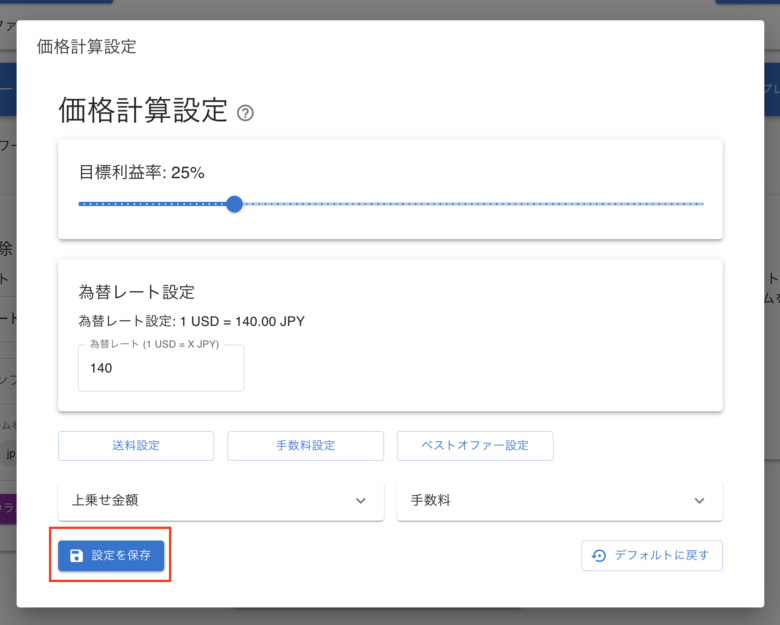Screen dimensions: 780x625
Task: Click the 為替レート設定: 1 USD = 140.00 JPY text
Action: (x=191, y=321)
